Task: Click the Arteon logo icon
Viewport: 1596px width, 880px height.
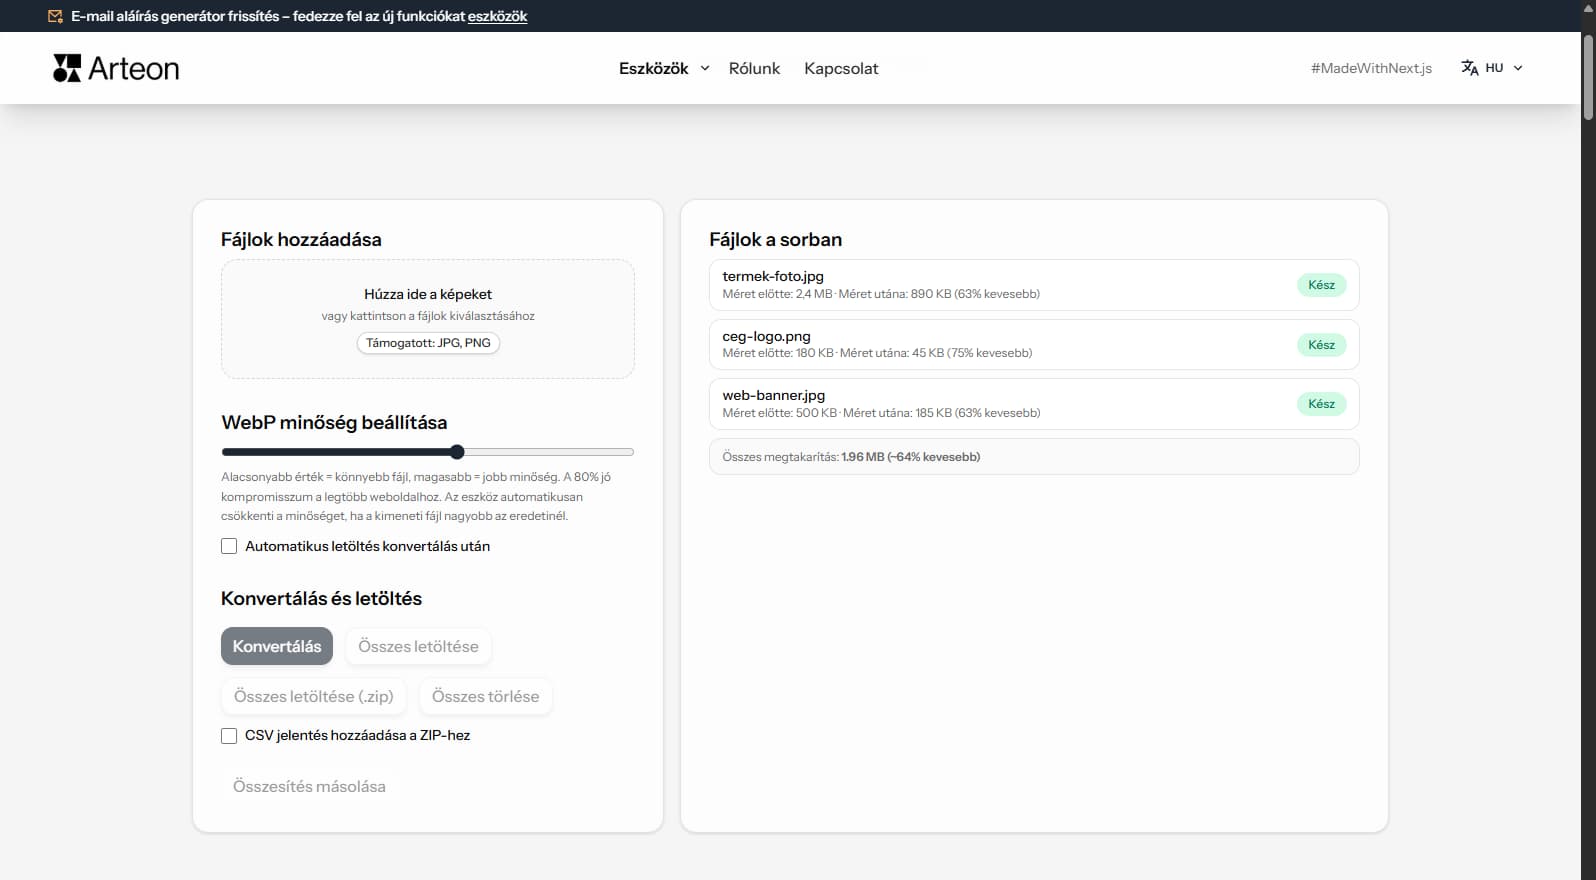Action: click(67, 68)
